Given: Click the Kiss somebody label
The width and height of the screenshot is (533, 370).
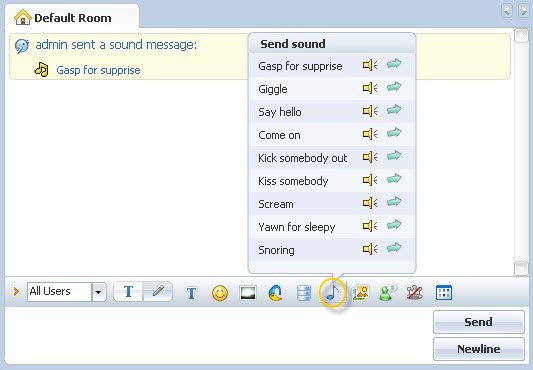Looking at the screenshot, I should [293, 181].
